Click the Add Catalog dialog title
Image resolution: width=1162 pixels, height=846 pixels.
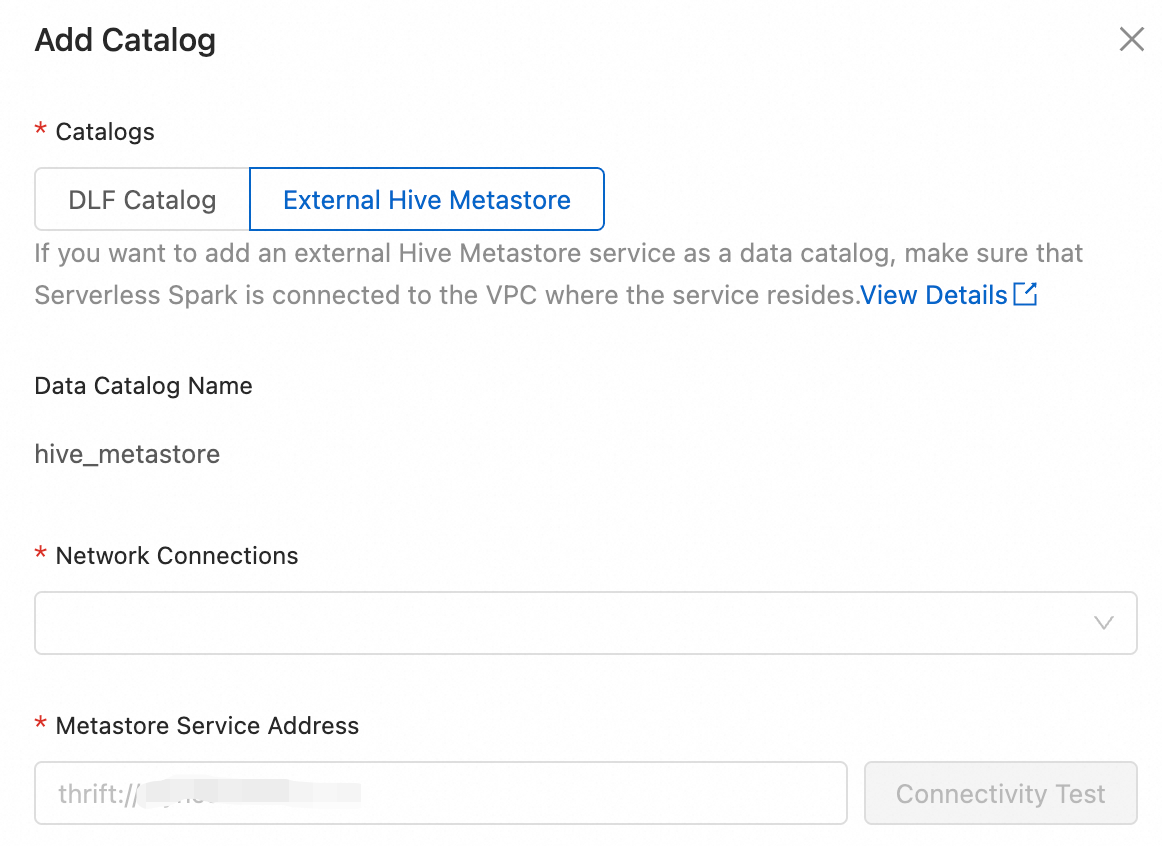[x=125, y=41]
